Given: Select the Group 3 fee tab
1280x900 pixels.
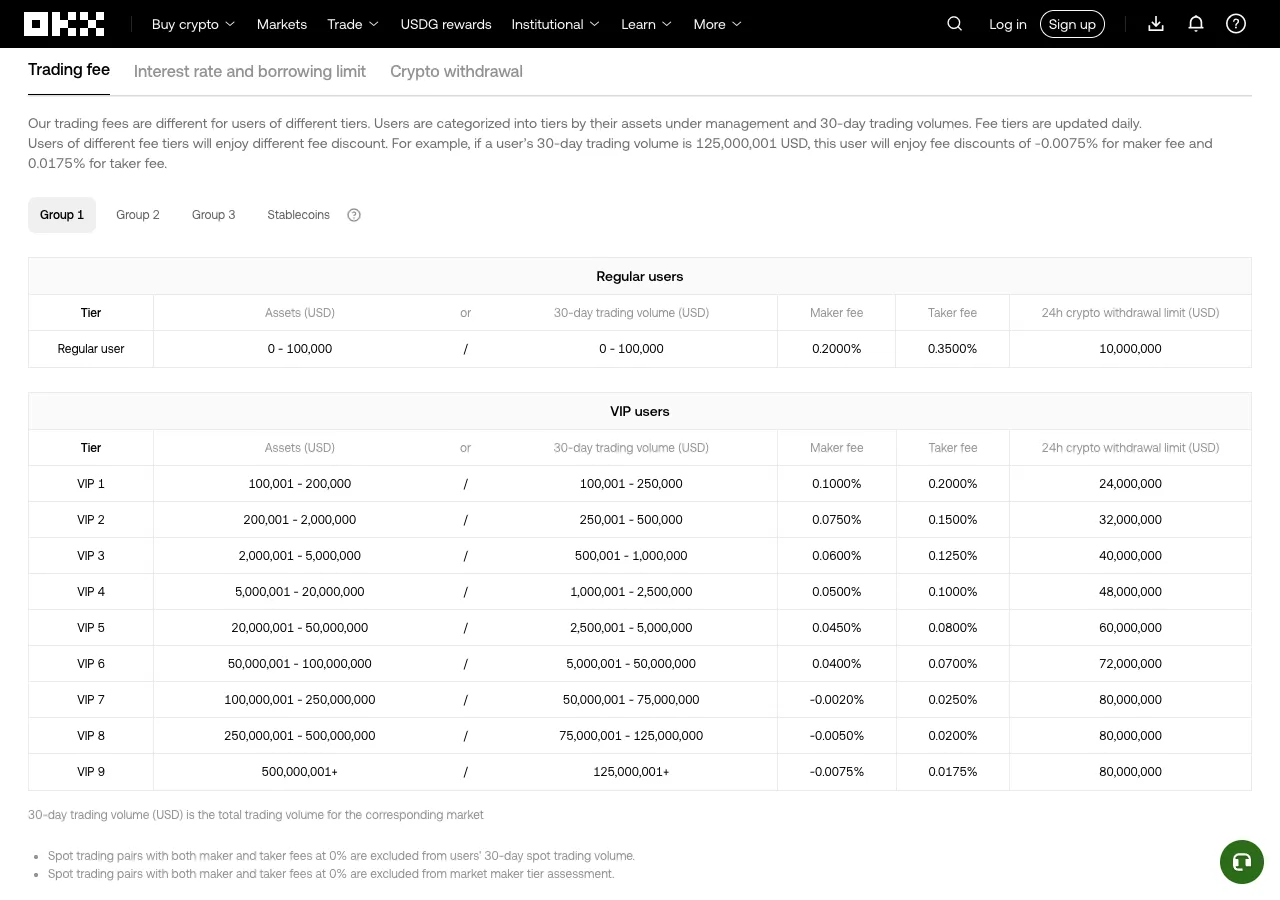Looking at the screenshot, I should tap(214, 215).
